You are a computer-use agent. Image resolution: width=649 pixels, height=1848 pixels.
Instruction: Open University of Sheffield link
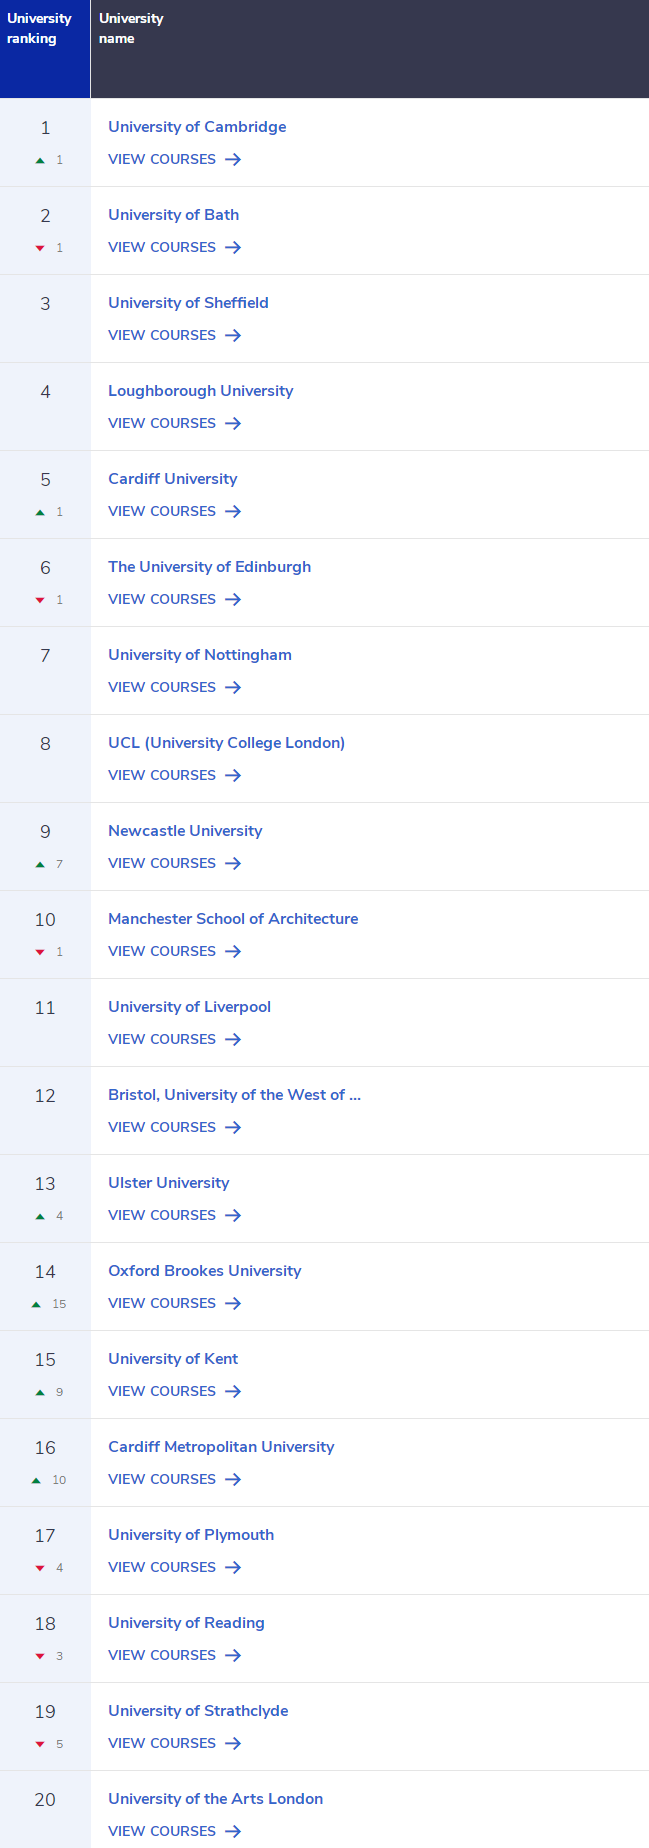[188, 303]
